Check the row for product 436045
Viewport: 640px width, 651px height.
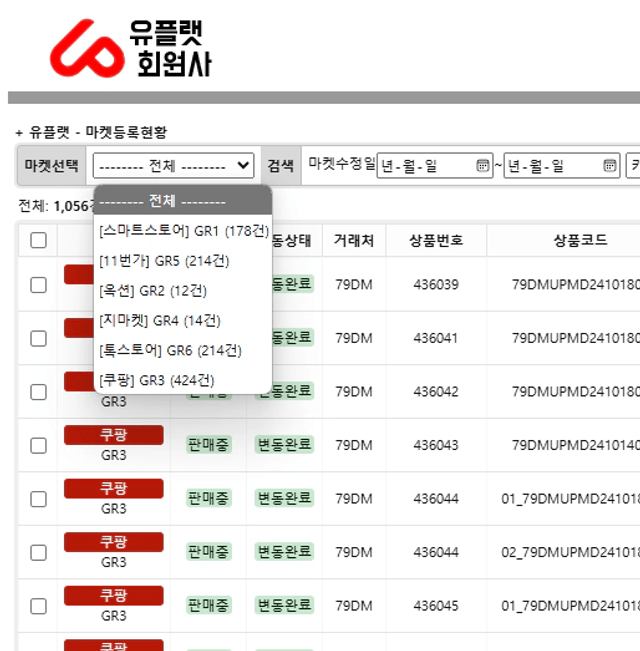click(38, 606)
